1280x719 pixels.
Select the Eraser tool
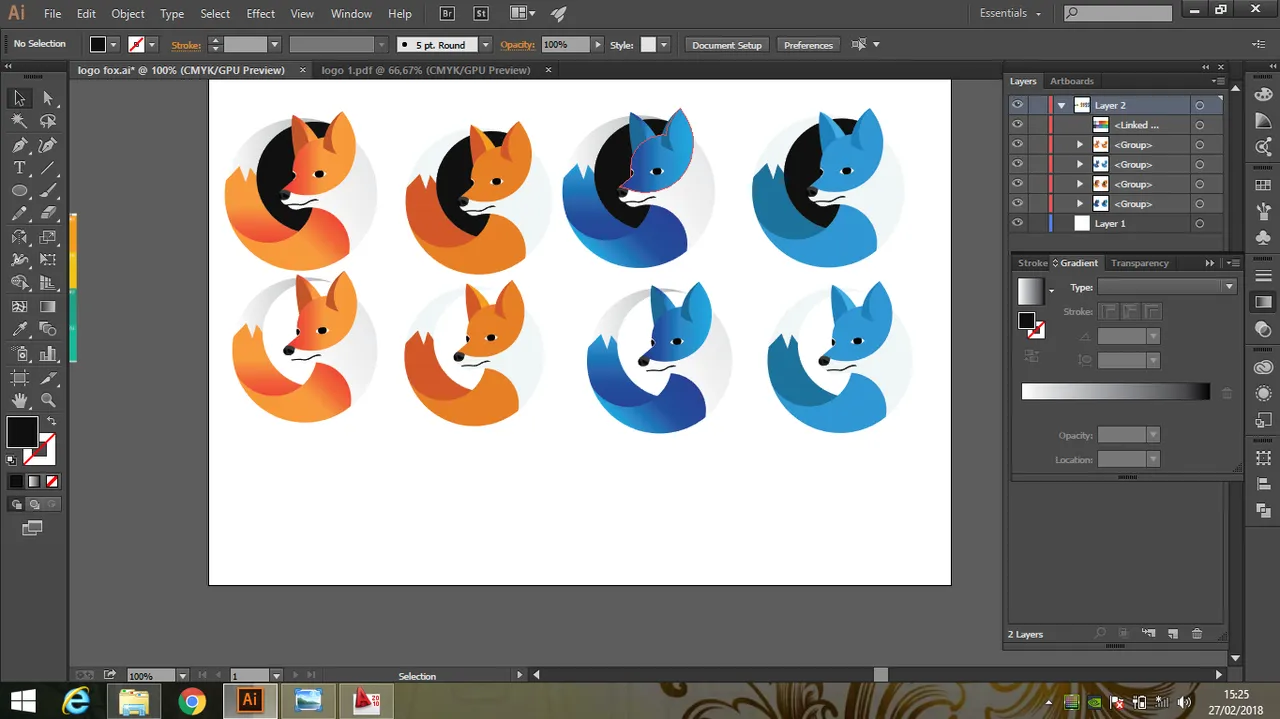click(48, 214)
